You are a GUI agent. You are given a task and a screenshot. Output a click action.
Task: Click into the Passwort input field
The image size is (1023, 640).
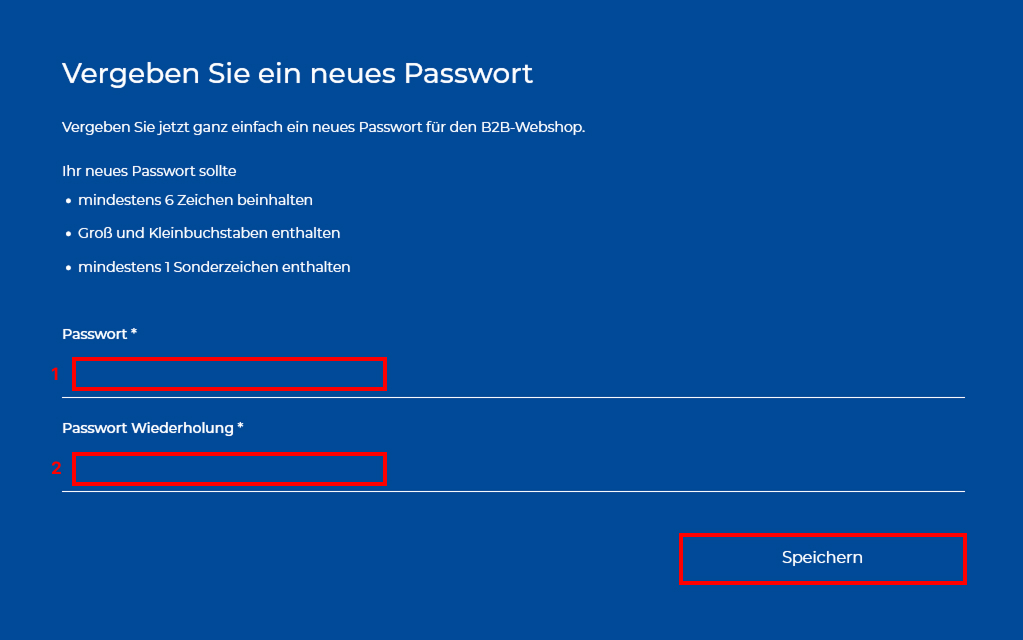(x=229, y=374)
